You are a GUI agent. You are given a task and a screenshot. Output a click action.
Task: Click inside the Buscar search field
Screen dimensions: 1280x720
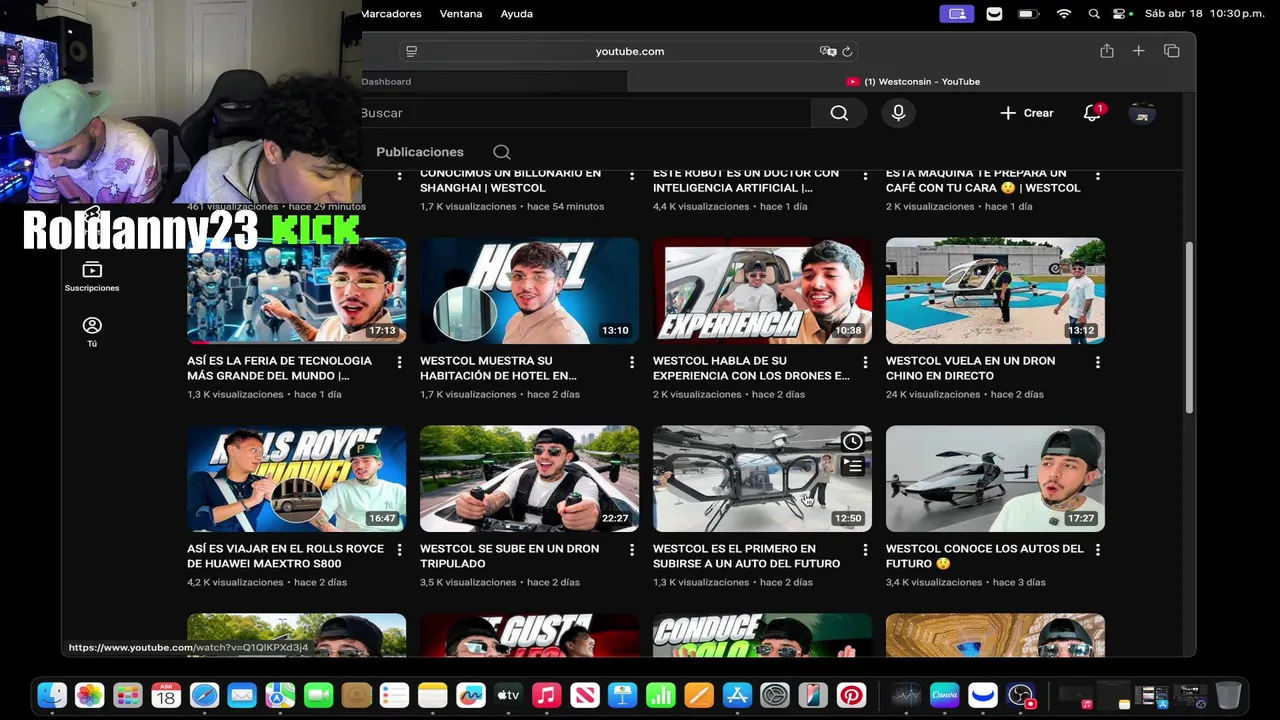tap(586, 113)
